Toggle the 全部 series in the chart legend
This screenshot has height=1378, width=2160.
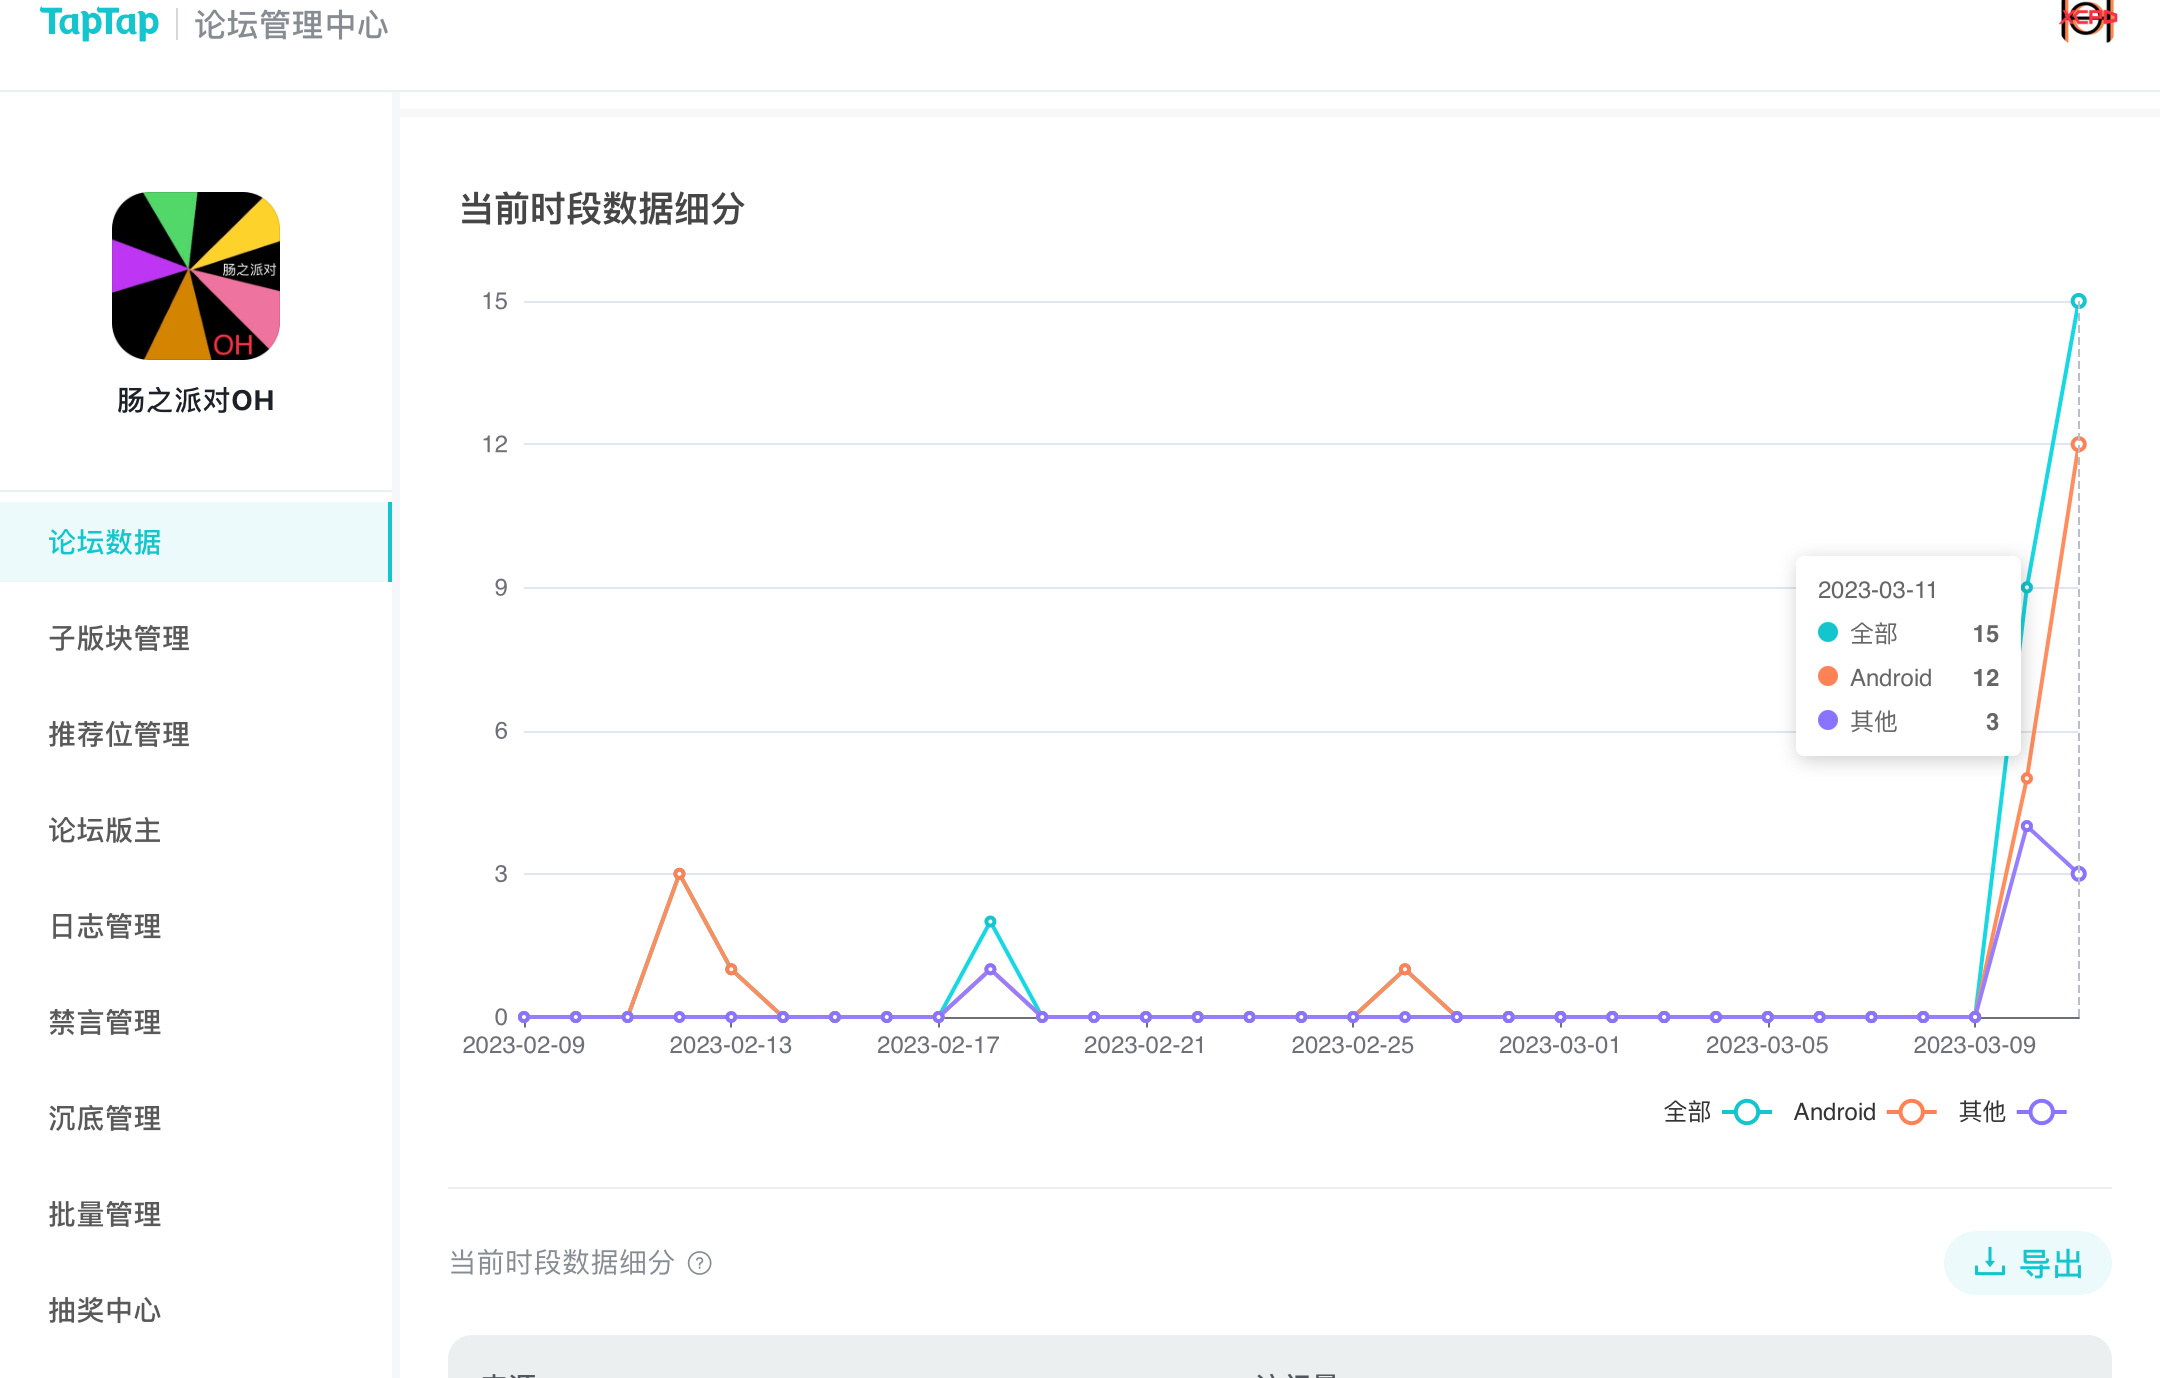point(1717,1112)
